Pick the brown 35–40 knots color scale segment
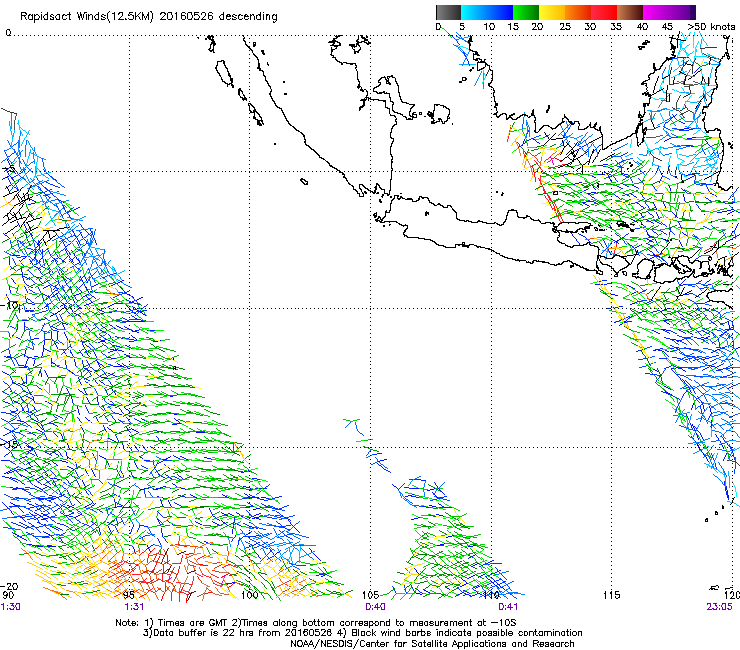Screen dimensions: 740x650 pos(630,12)
